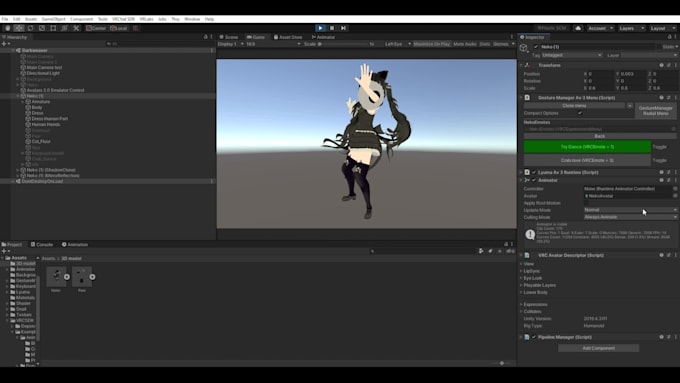Image resolution: width=680 pixels, height=383 pixels.
Task: Open the 16:9 aspect ratio dropdown
Action: point(273,44)
